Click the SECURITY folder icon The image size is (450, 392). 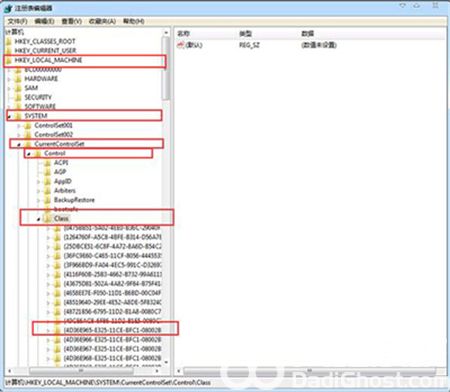pyautogui.click(x=18, y=97)
